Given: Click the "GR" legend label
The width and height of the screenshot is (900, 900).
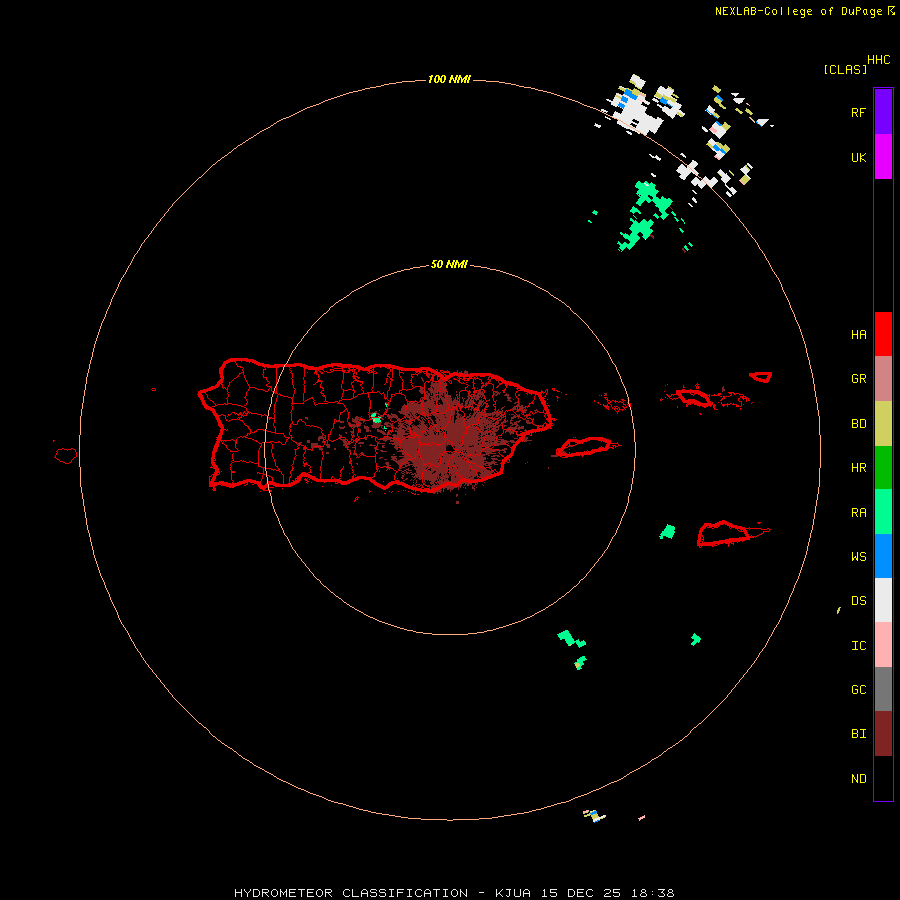Looking at the screenshot, I should (858, 379).
